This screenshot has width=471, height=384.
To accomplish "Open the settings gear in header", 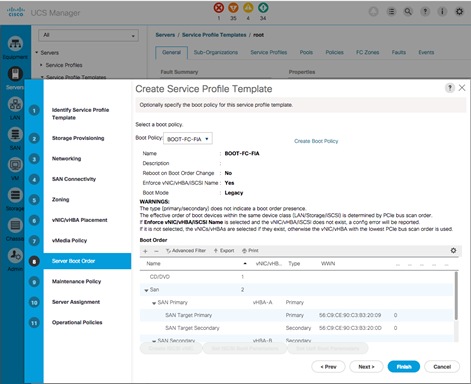I will (x=459, y=12).
